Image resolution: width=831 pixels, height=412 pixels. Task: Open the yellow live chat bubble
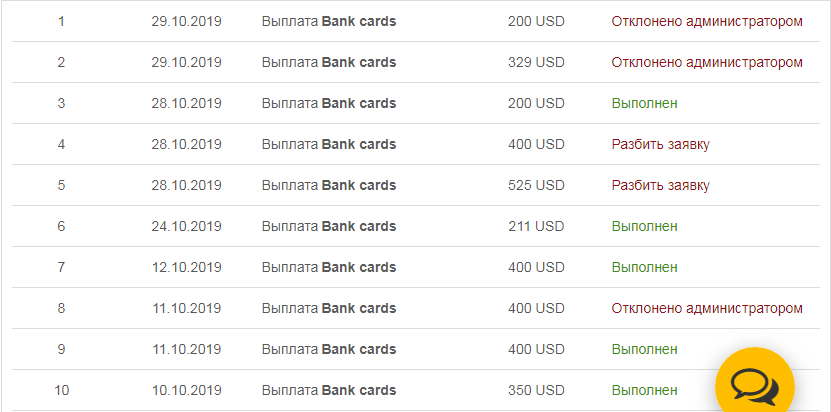[x=754, y=384]
